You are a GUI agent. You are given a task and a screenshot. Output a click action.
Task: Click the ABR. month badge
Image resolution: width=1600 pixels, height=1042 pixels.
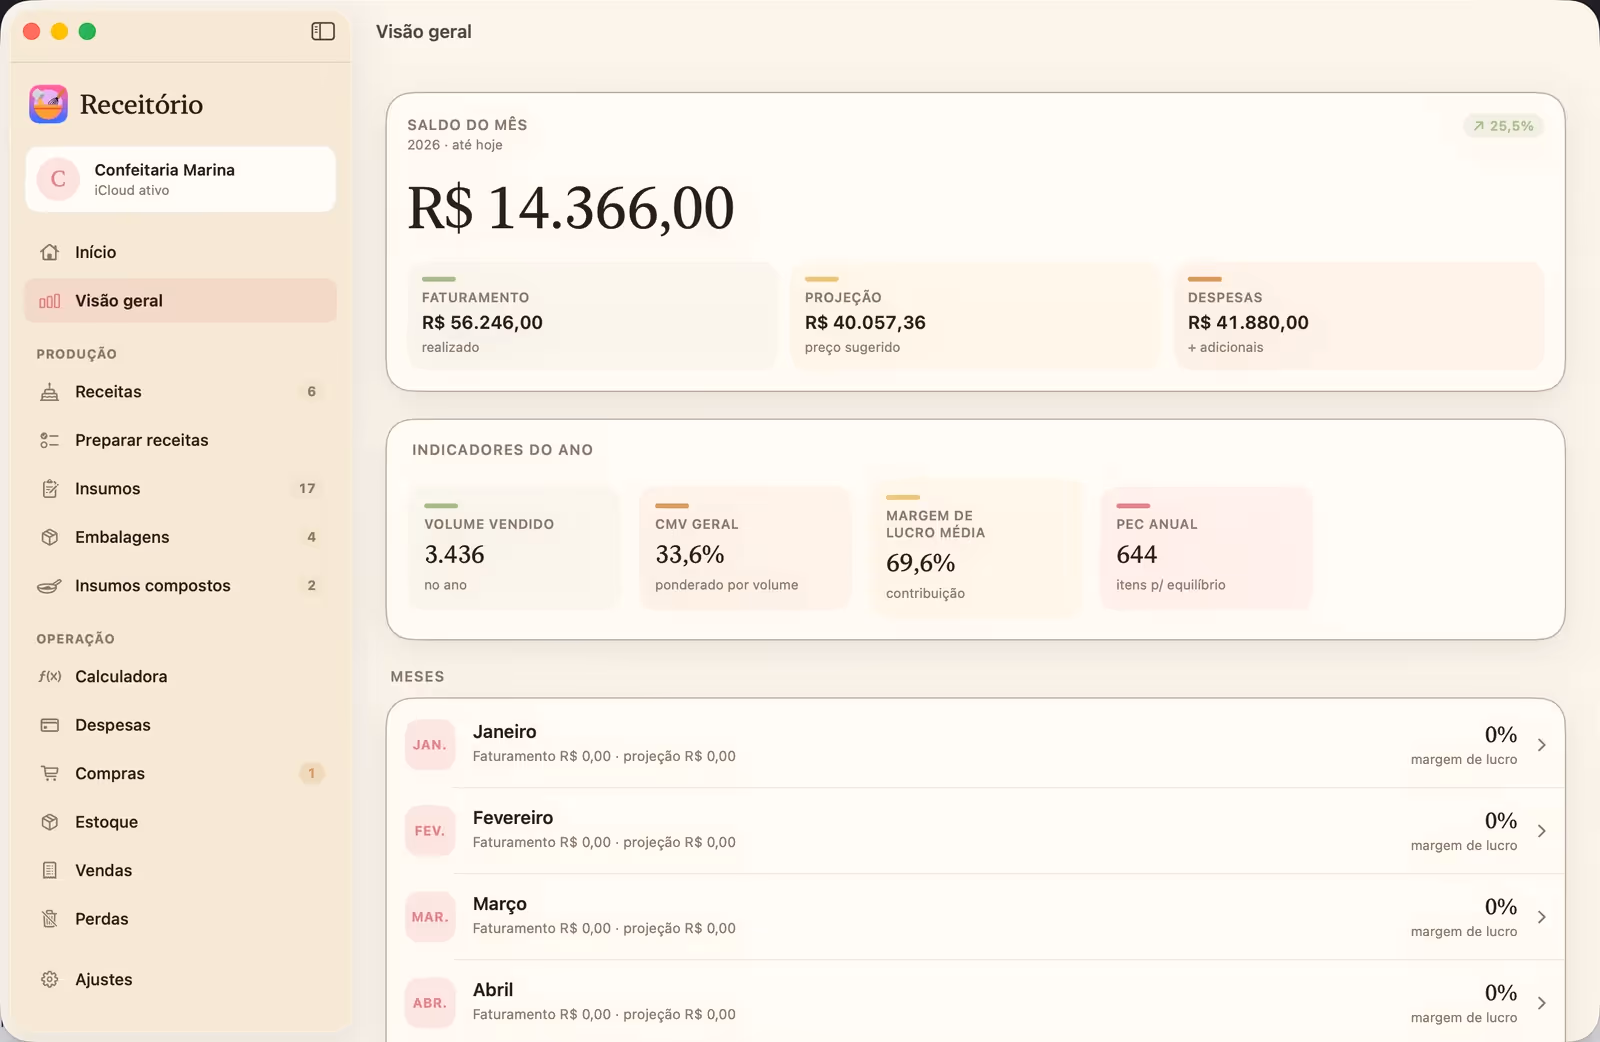point(430,1003)
